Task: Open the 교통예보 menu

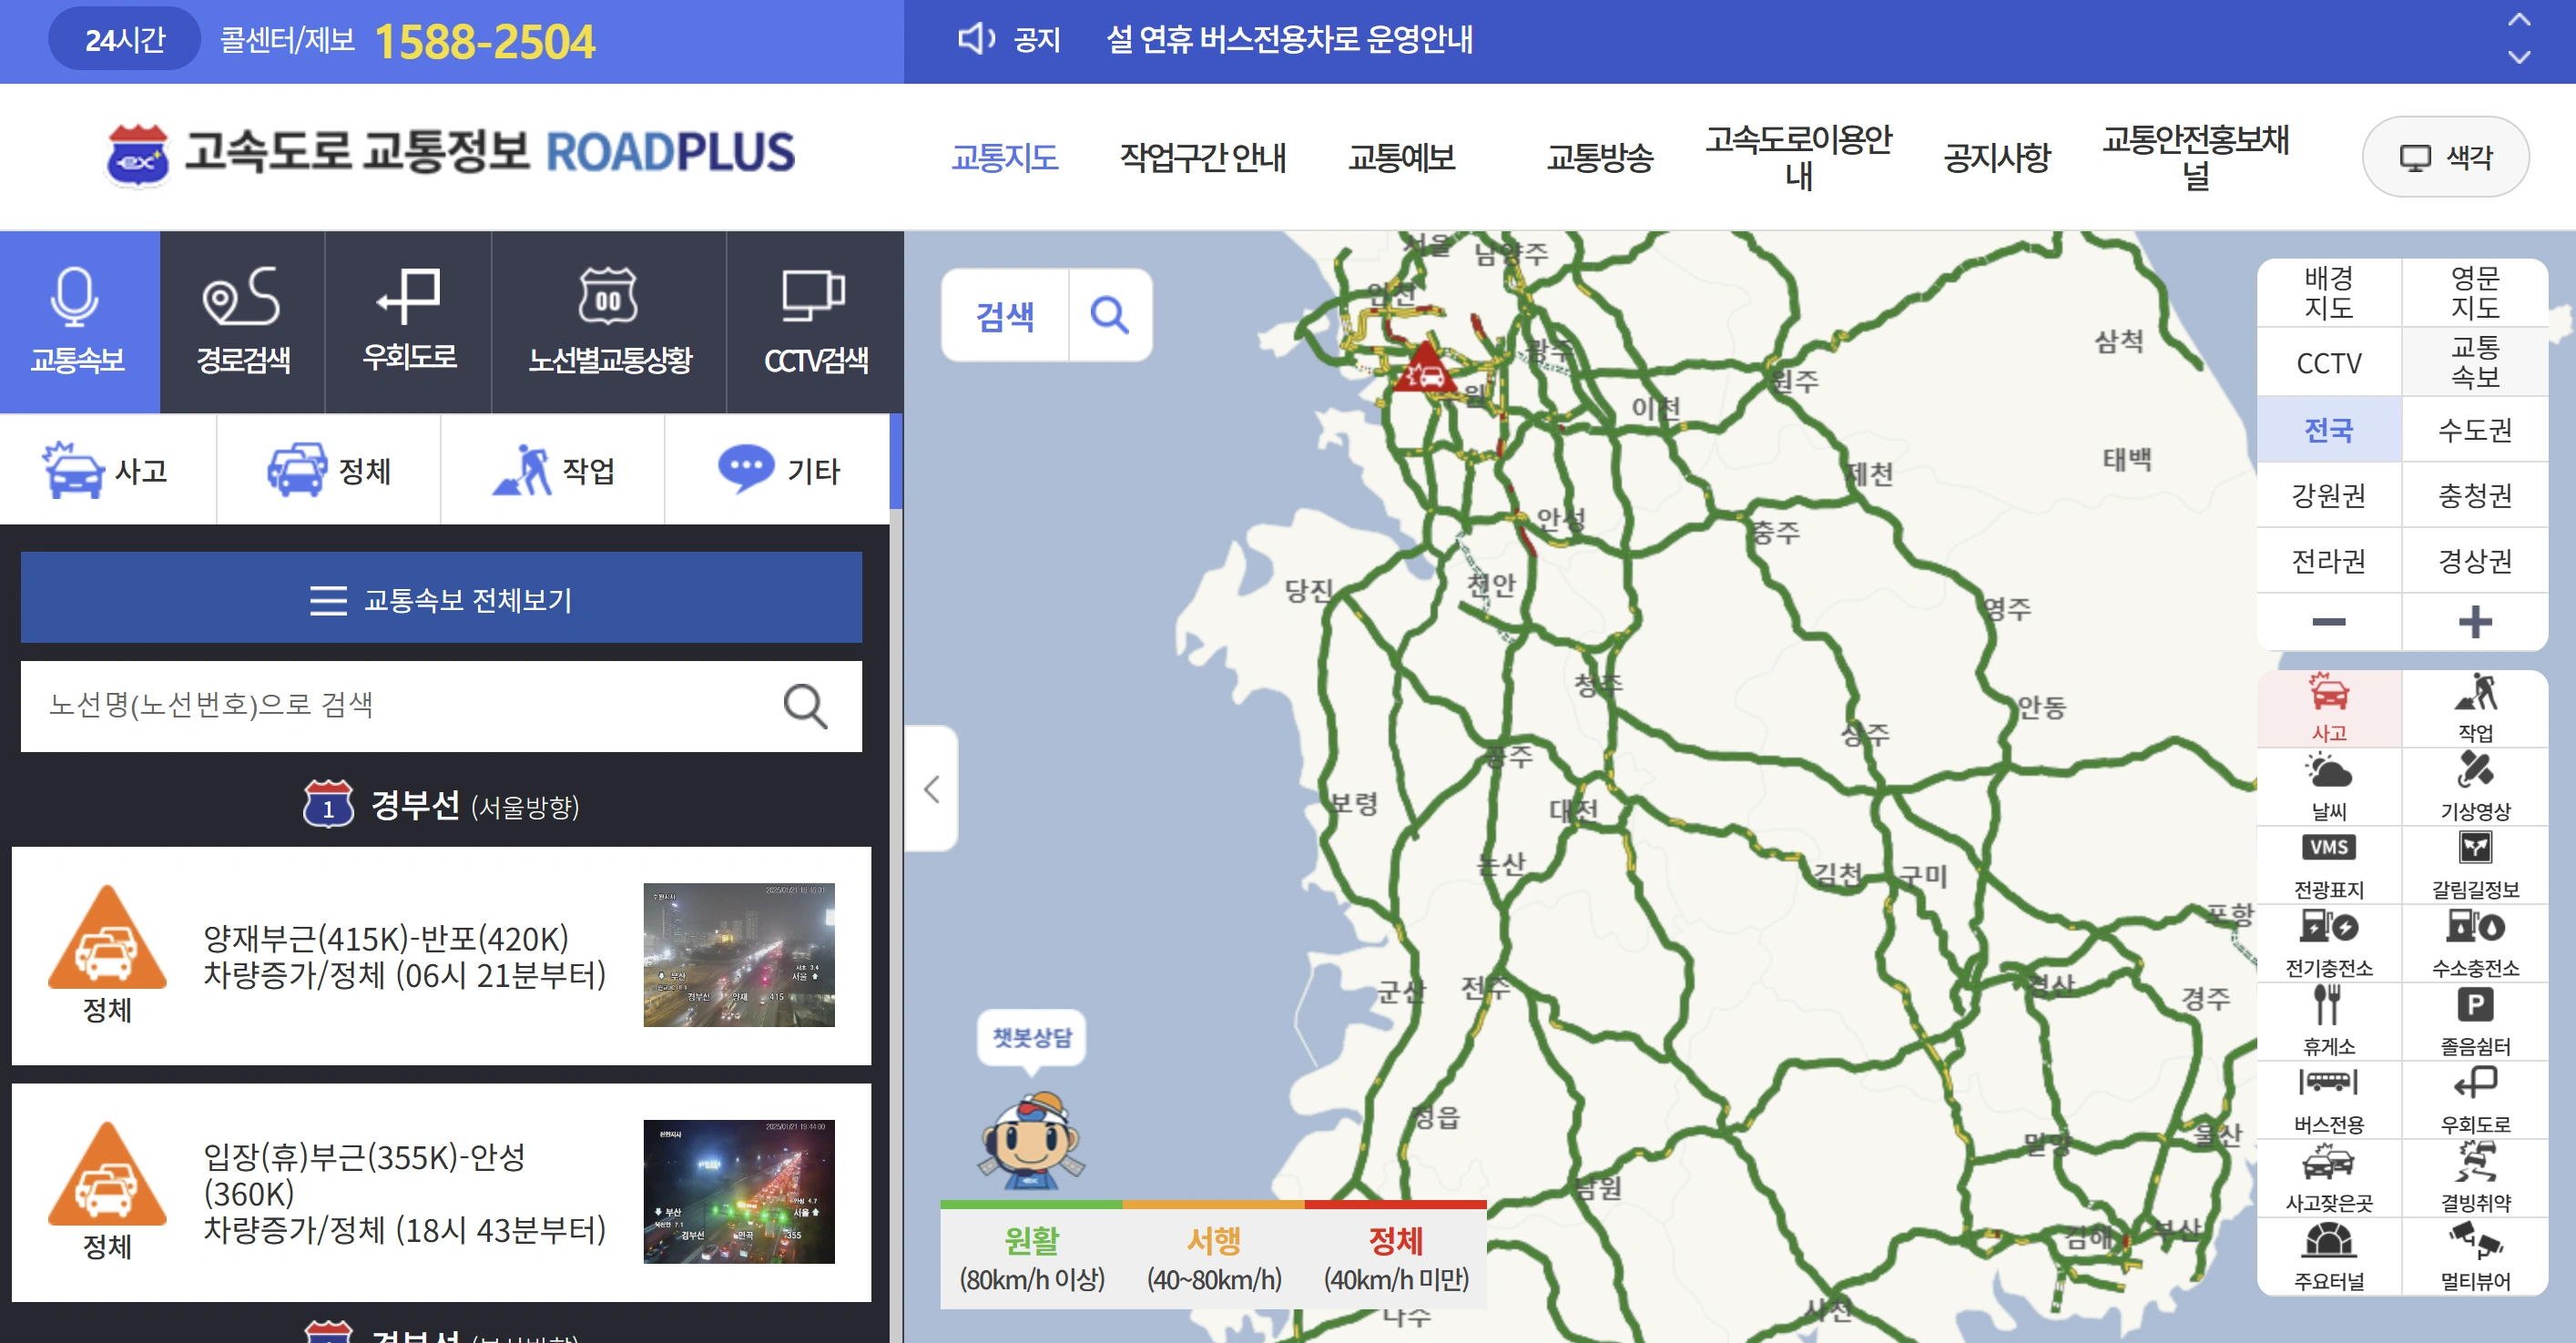Action: point(1401,157)
